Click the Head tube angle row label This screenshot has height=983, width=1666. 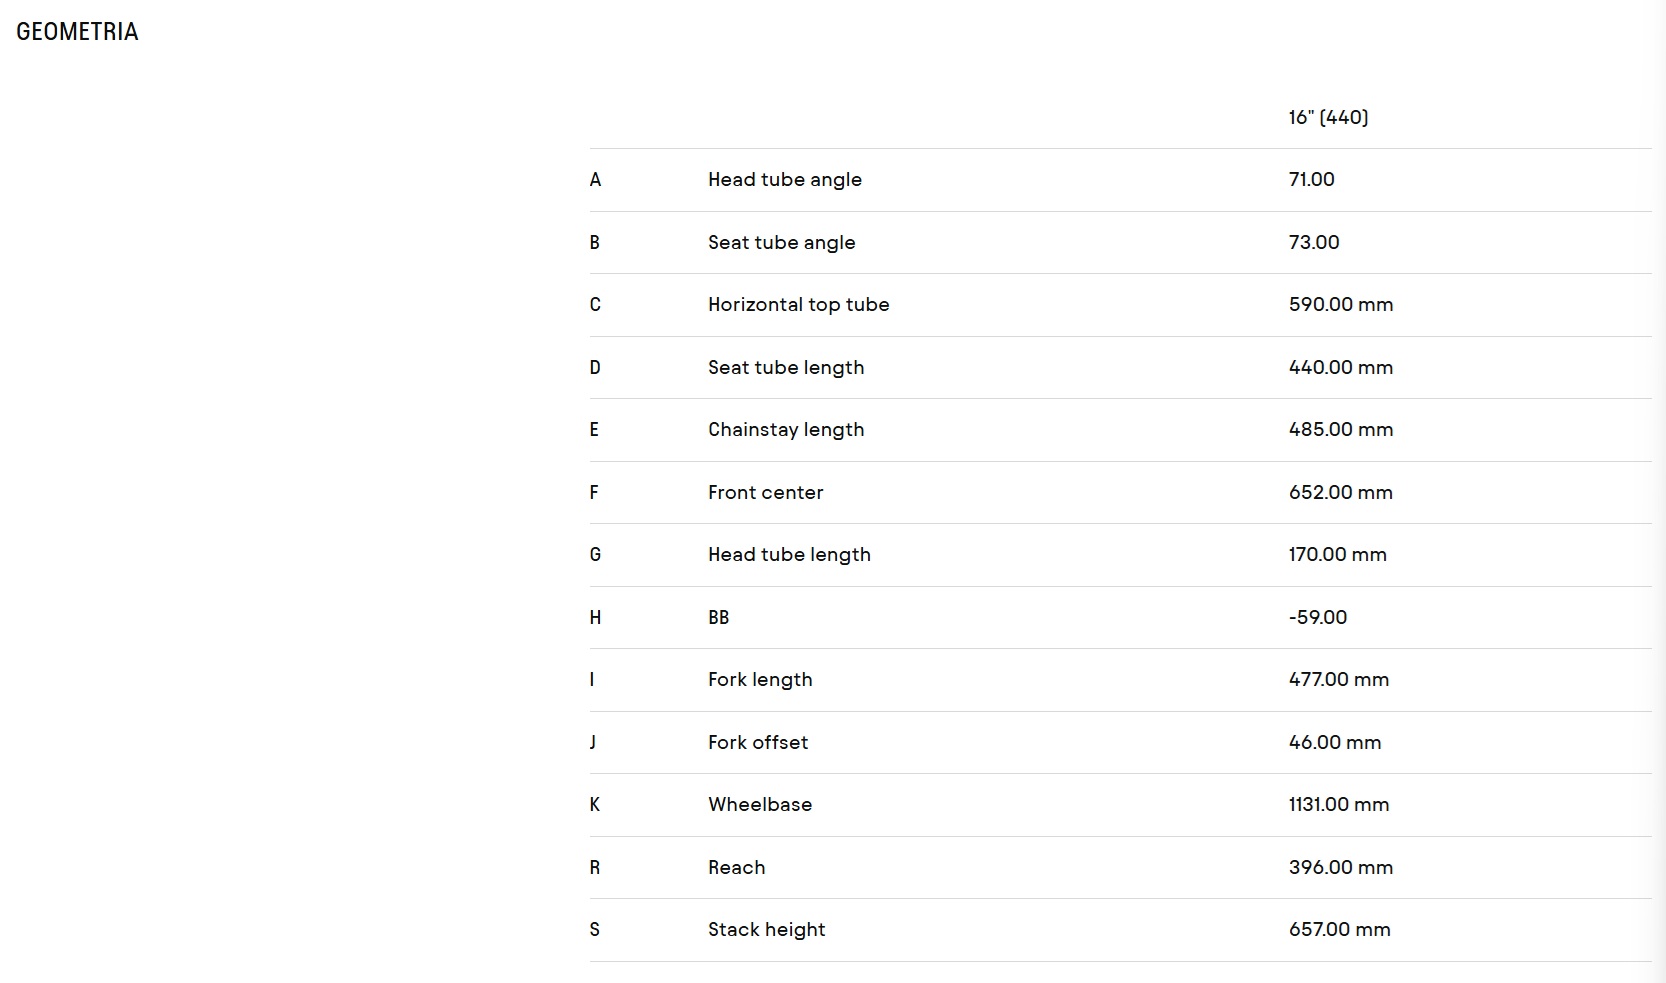click(785, 180)
